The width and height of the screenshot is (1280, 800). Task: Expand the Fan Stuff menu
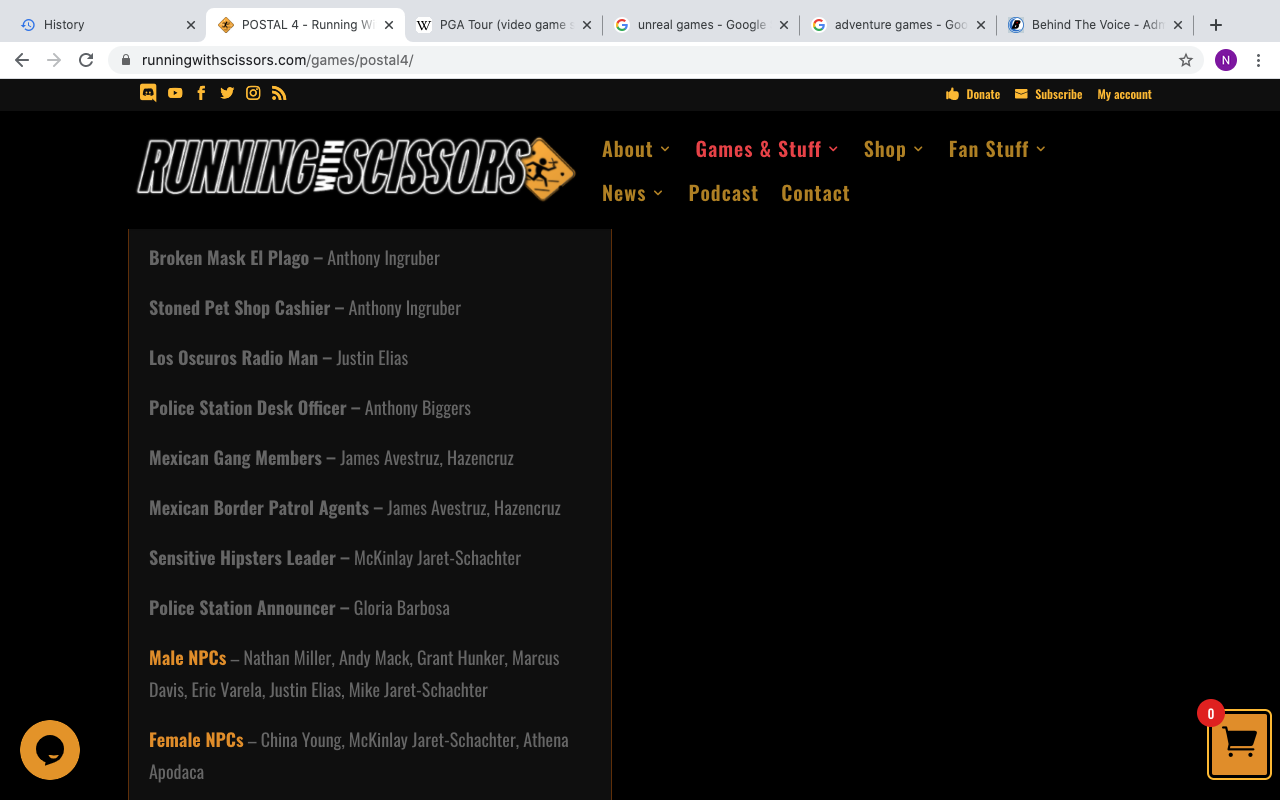997,149
